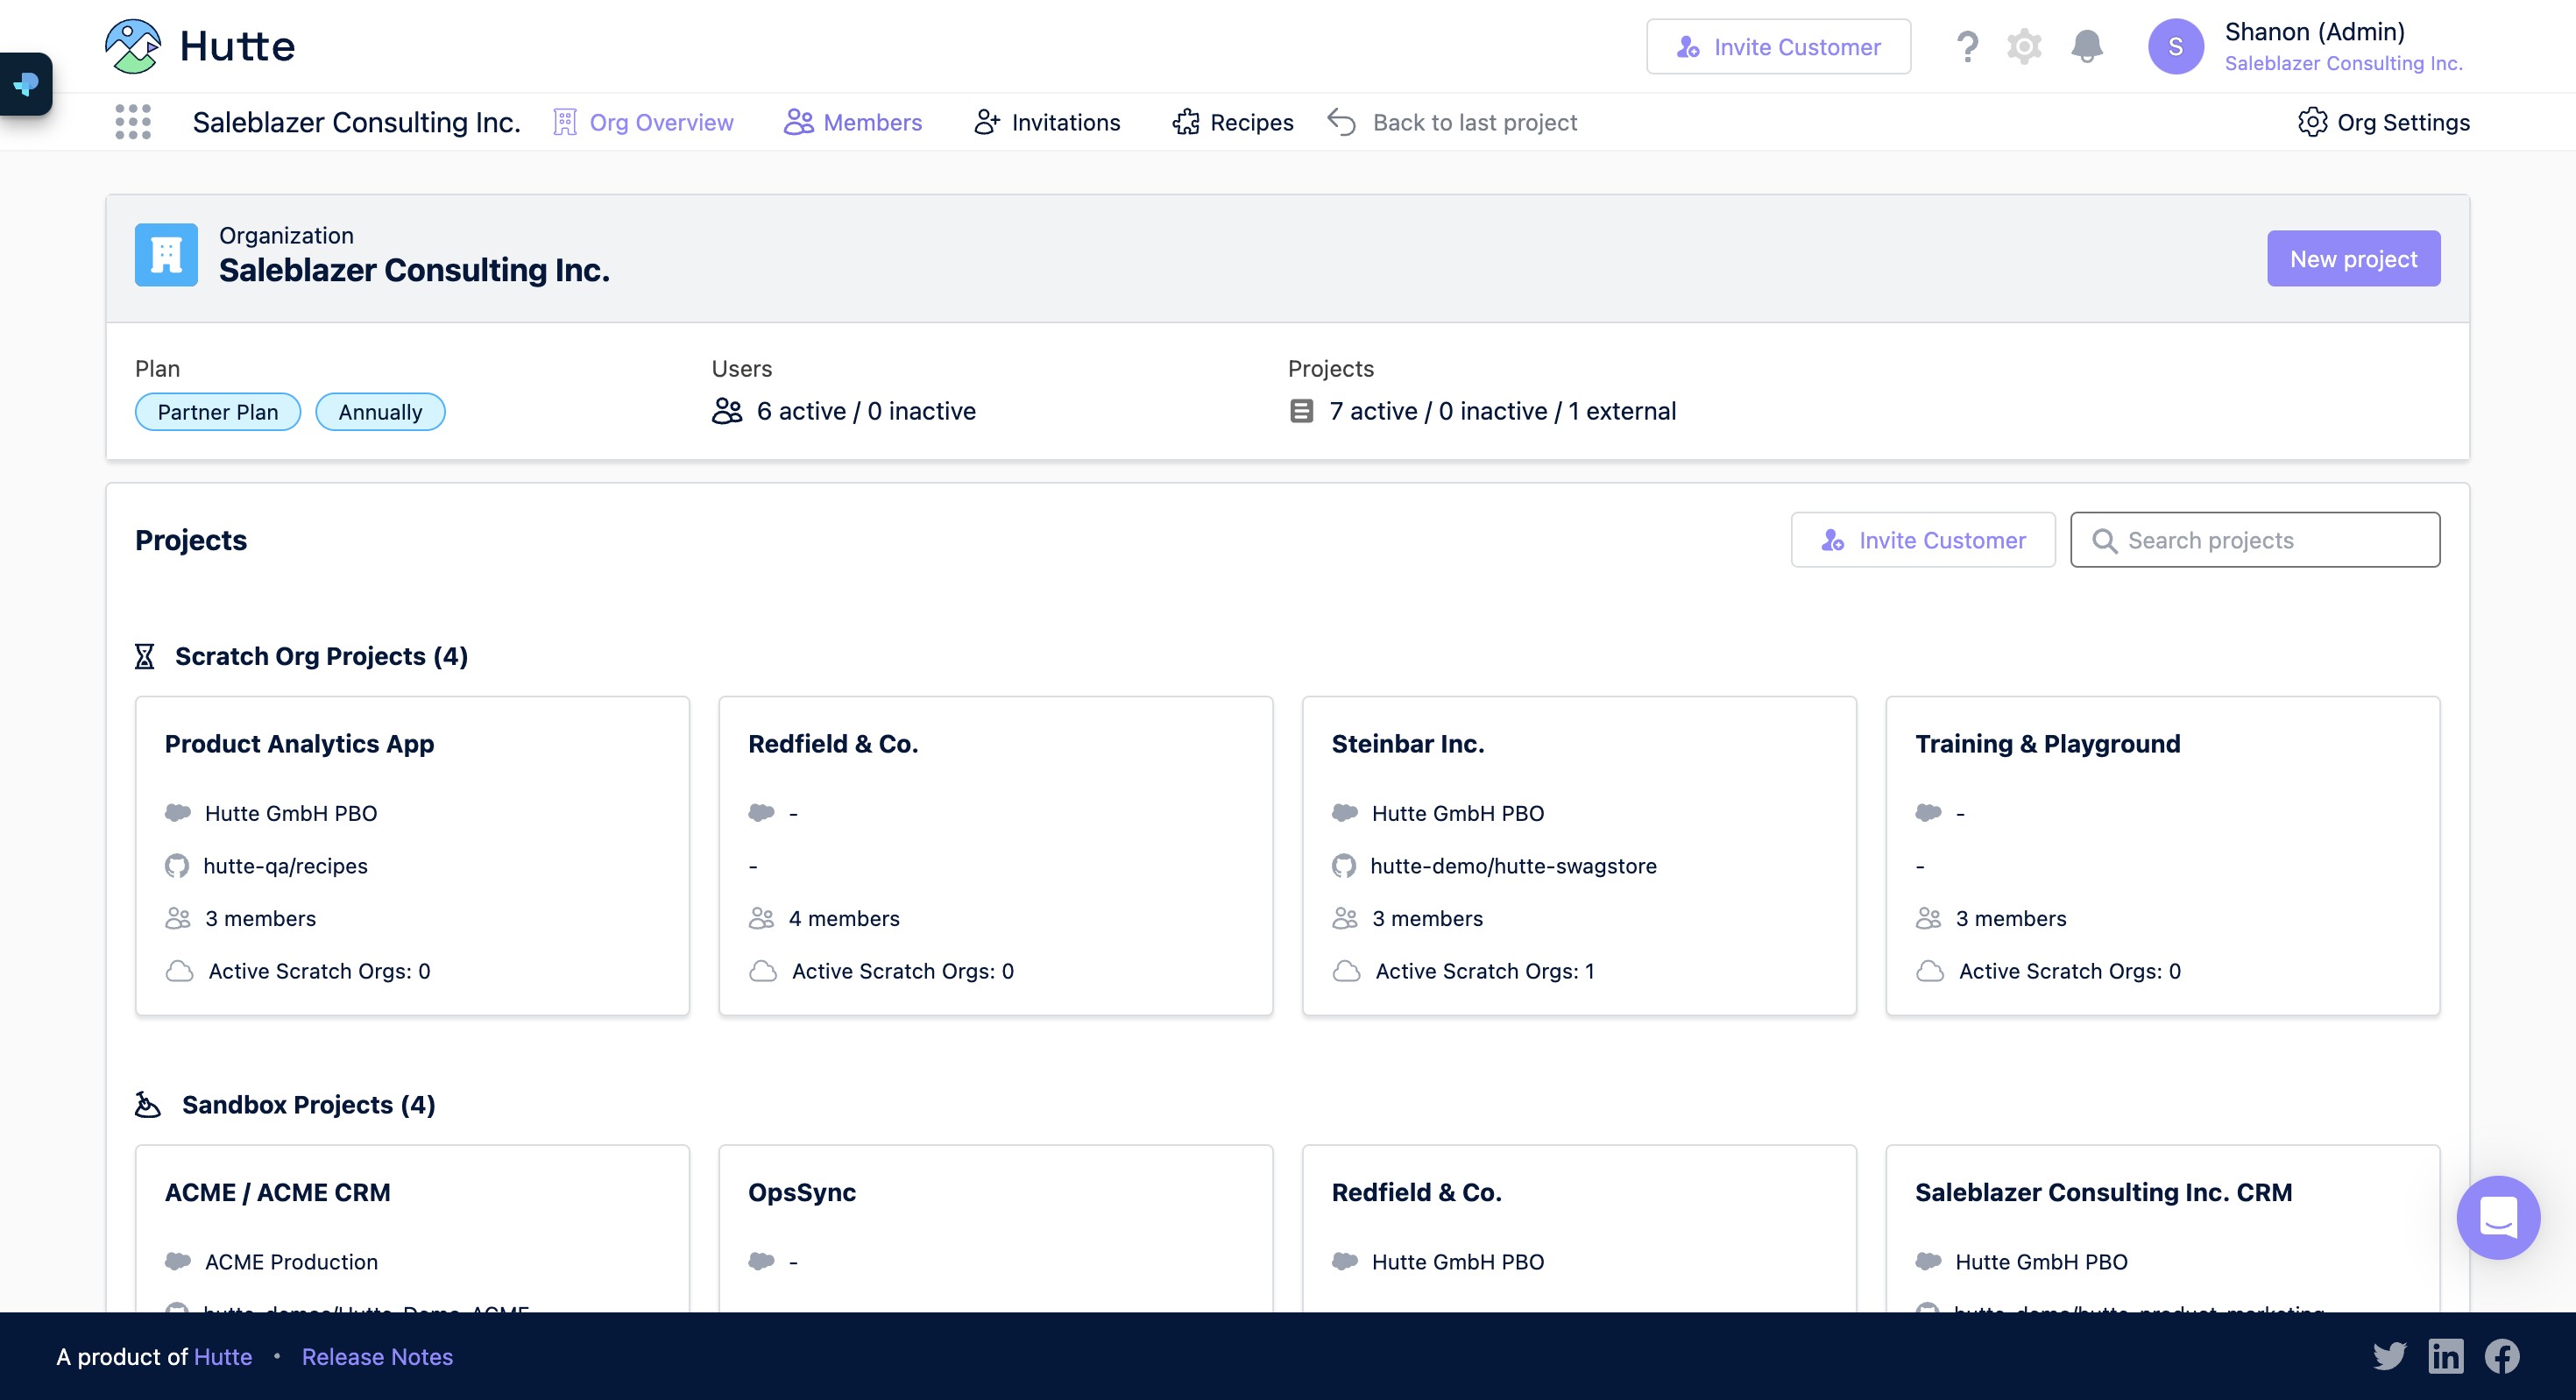Viewport: 2576px width, 1400px height.
Task: Focus the Search projects field
Action: [2254, 540]
